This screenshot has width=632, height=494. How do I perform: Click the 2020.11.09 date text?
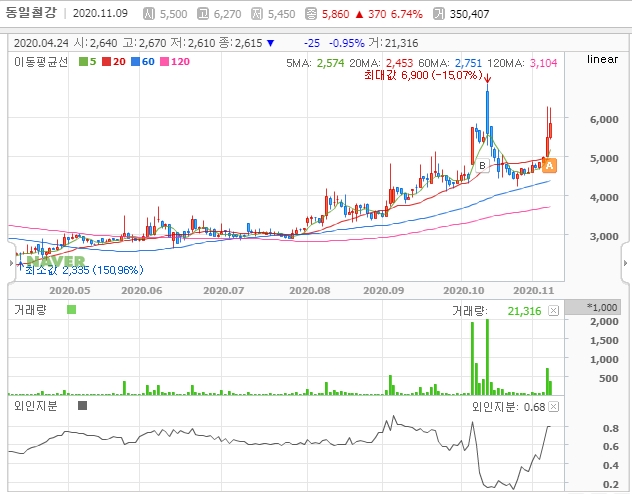(100, 13)
